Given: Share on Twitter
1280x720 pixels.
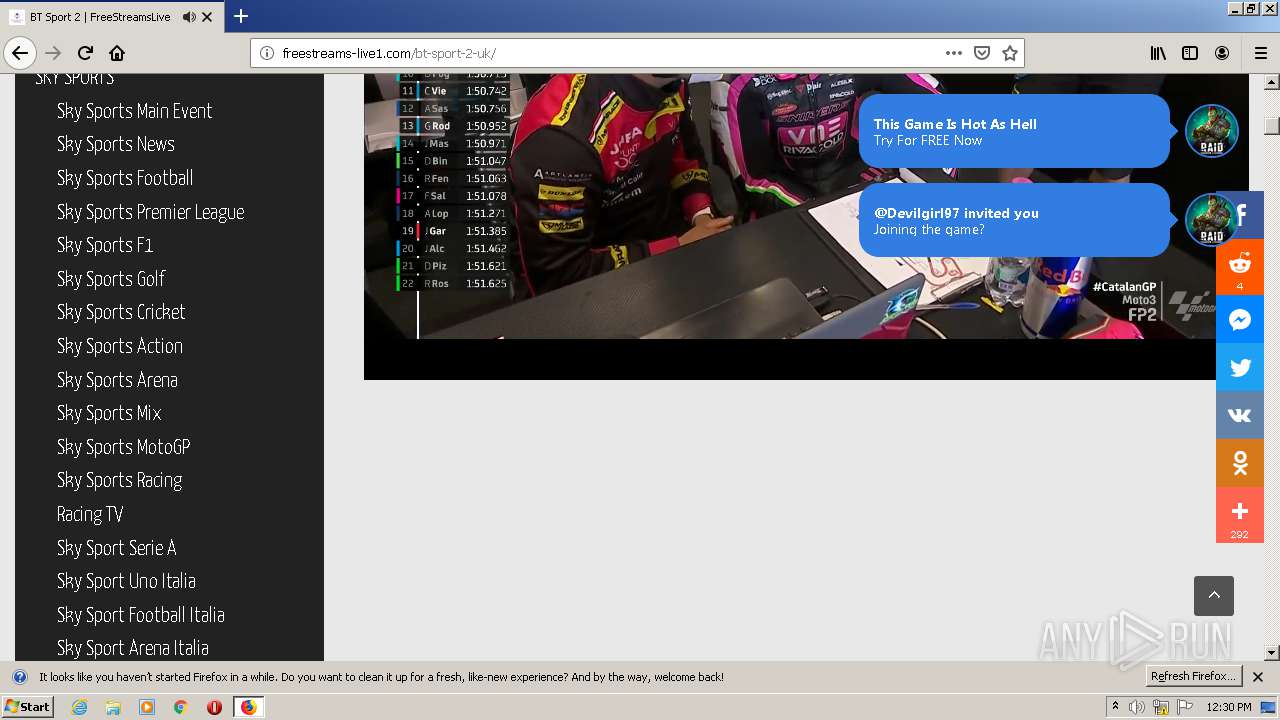Looking at the screenshot, I should point(1240,367).
